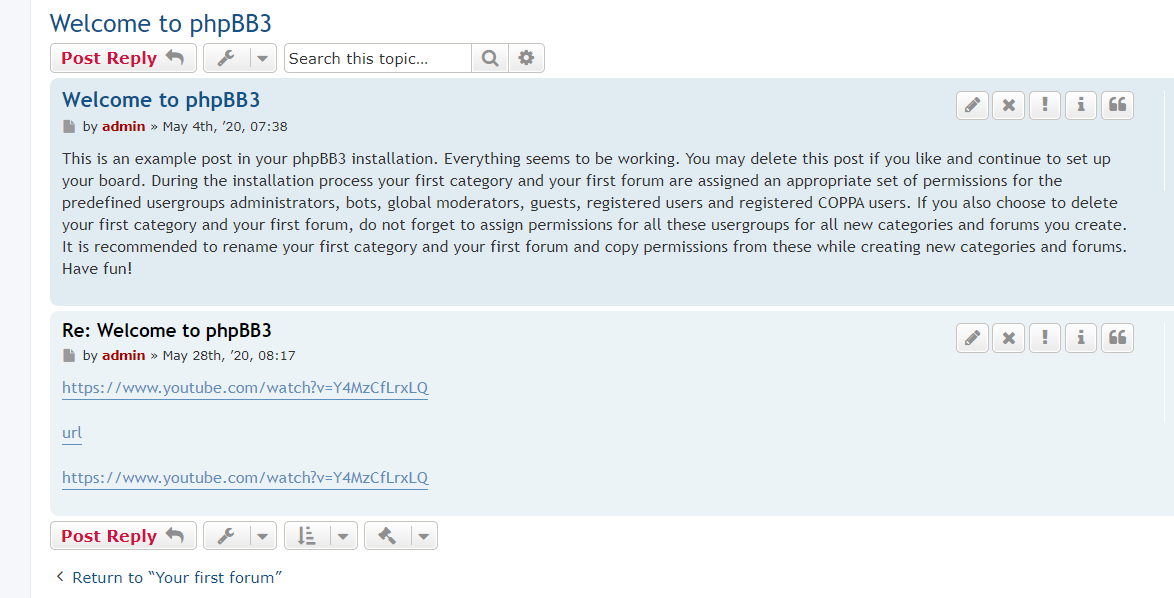Open admin profile on the May 4th post
The width and height of the screenshot is (1174, 598).
pos(124,126)
